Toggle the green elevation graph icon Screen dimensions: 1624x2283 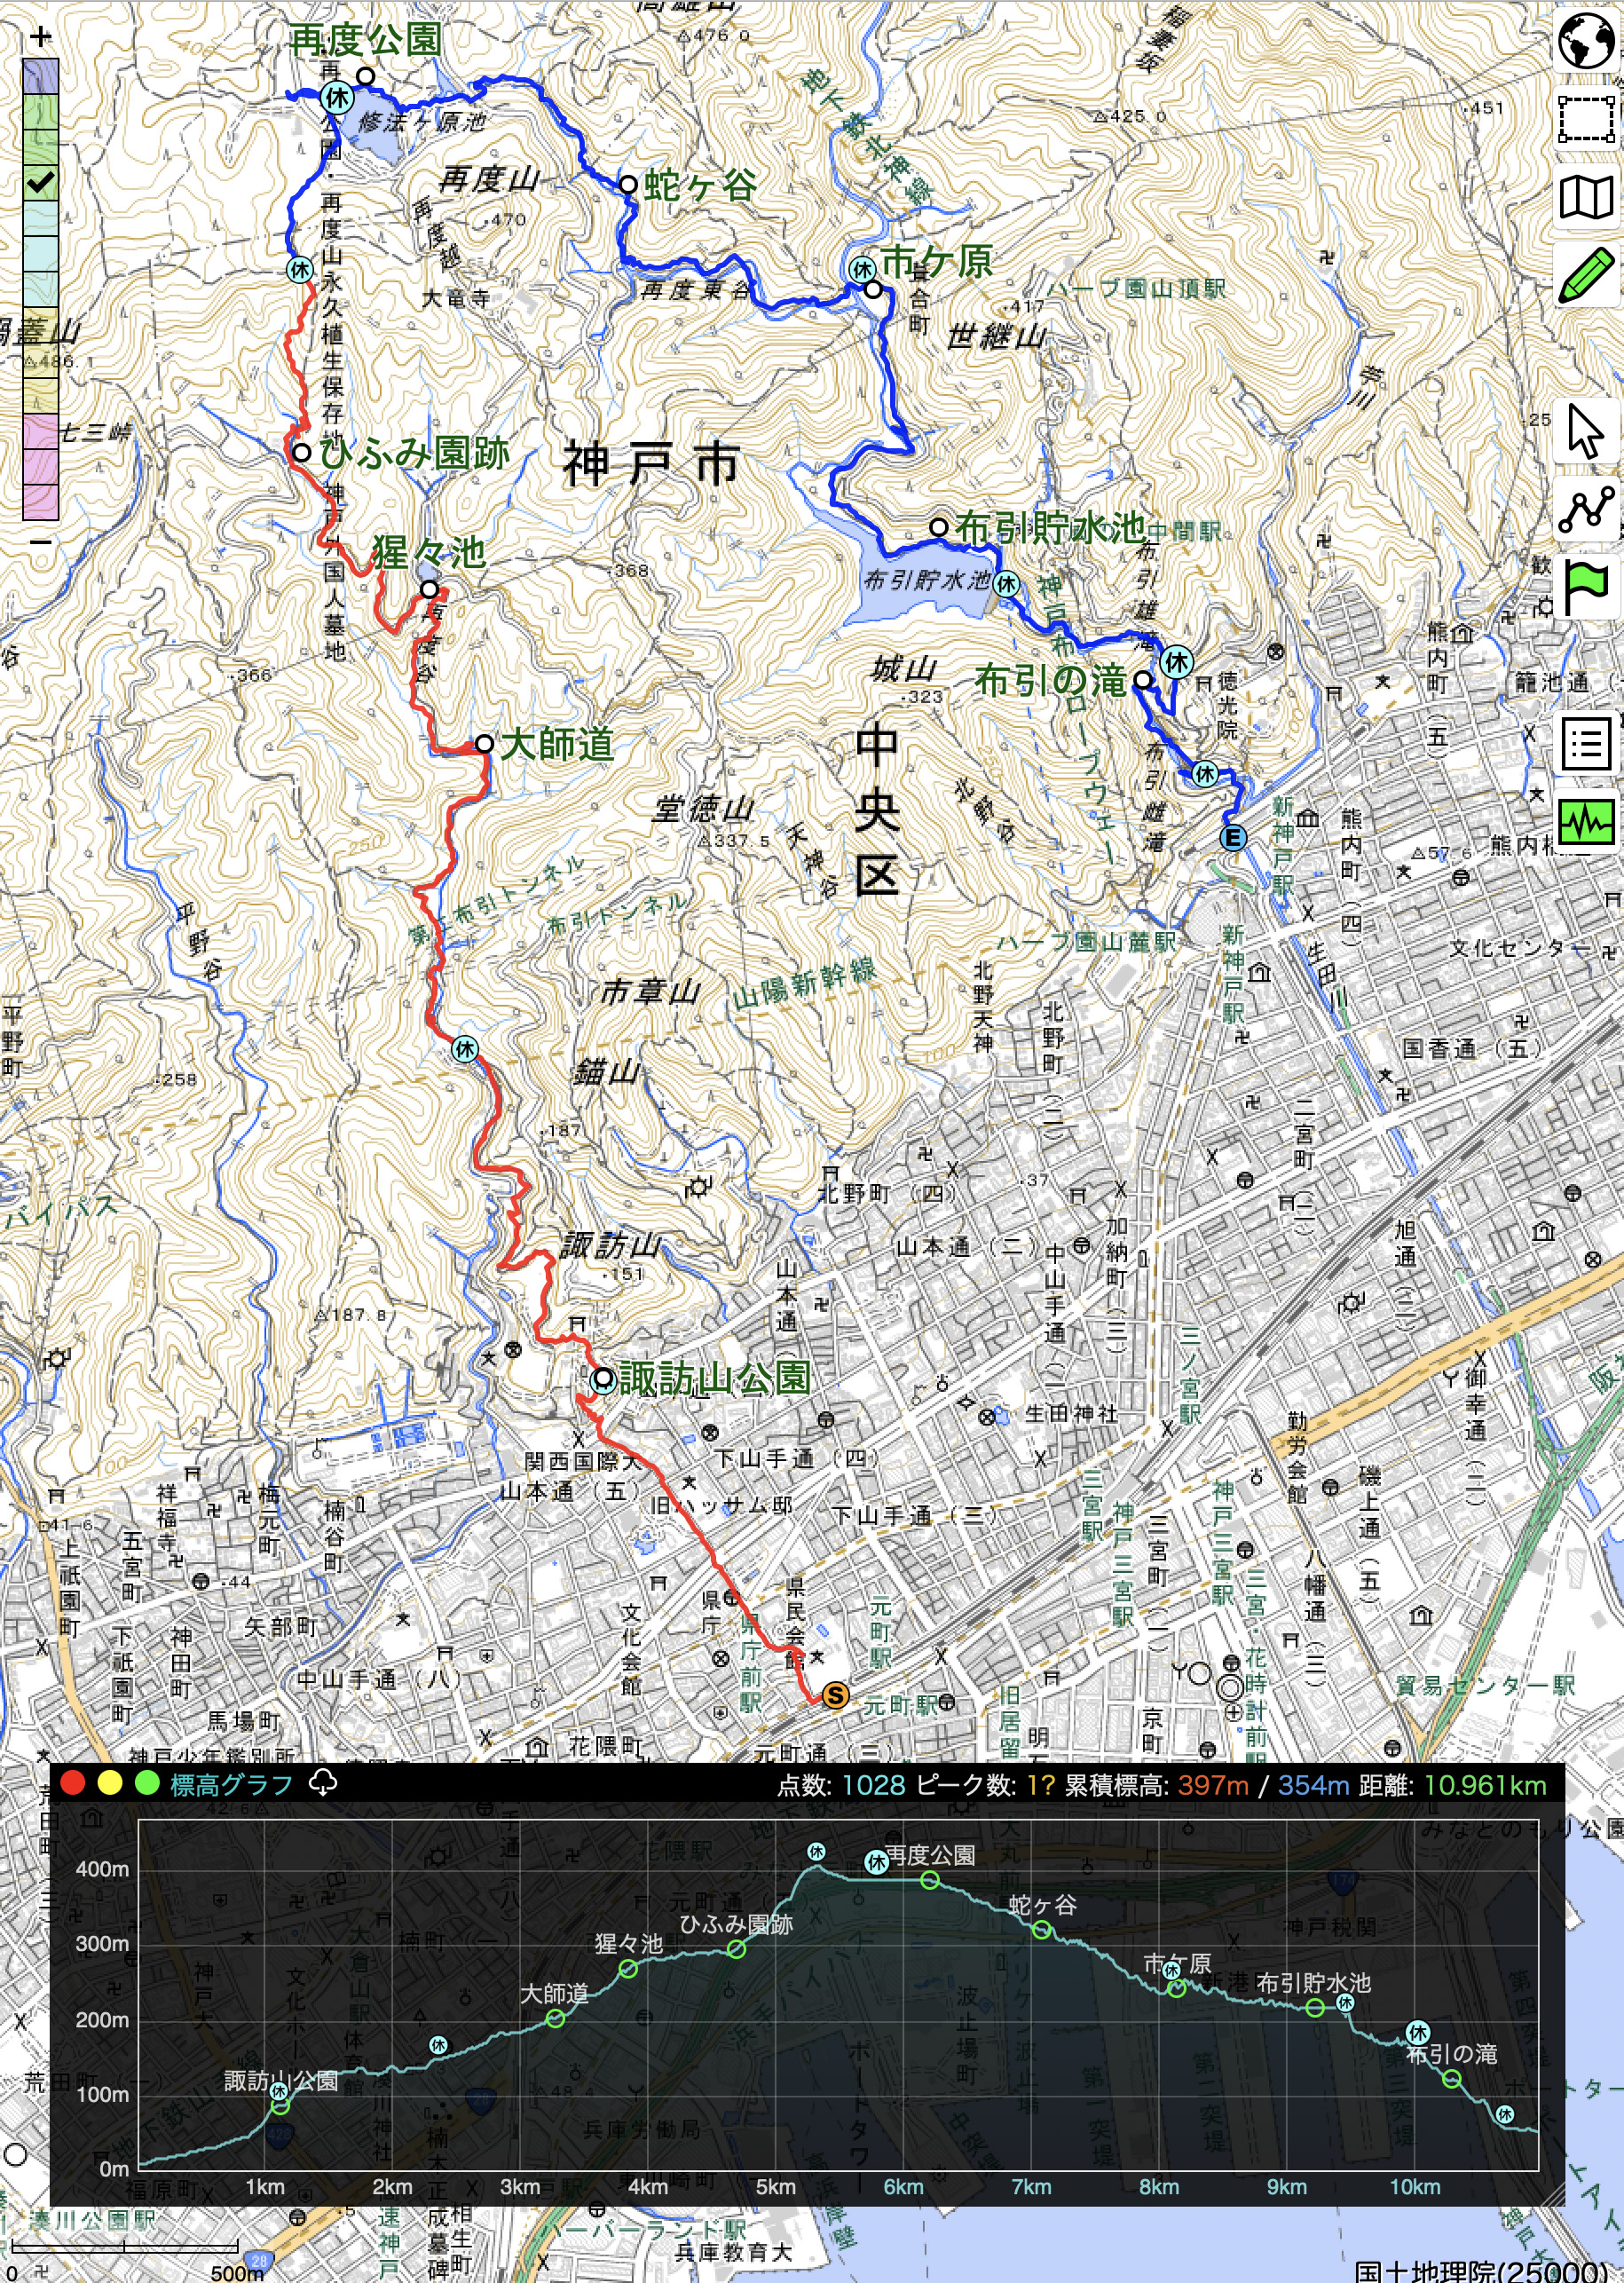[x=1586, y=822]
